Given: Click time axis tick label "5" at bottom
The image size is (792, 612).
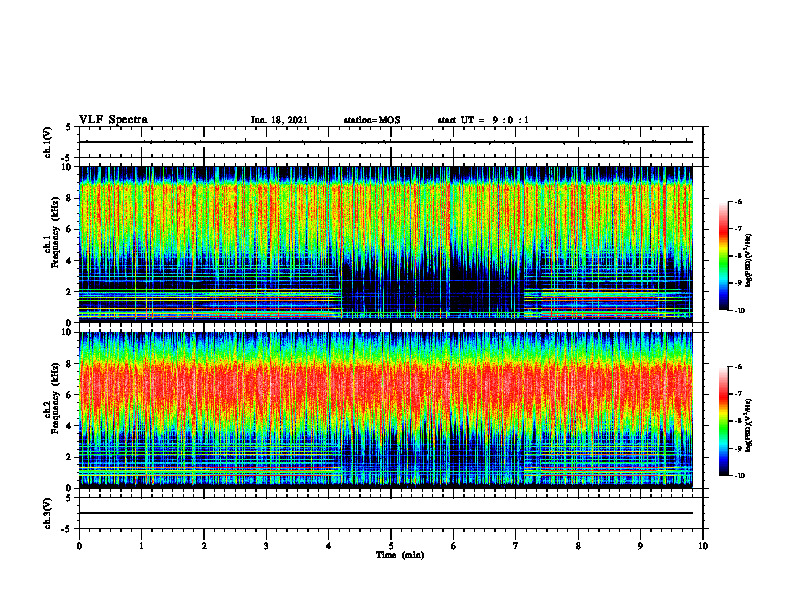Looking at the screenshot, I should [391, 546].
